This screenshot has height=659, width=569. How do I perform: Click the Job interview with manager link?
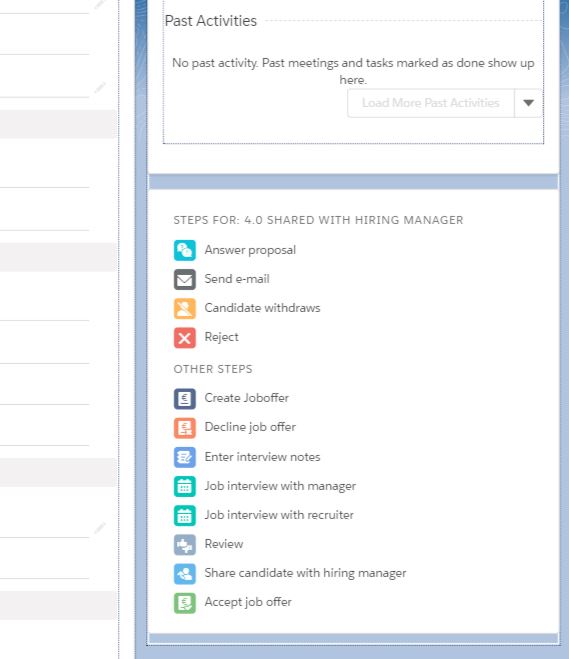(x=280, y=486)
